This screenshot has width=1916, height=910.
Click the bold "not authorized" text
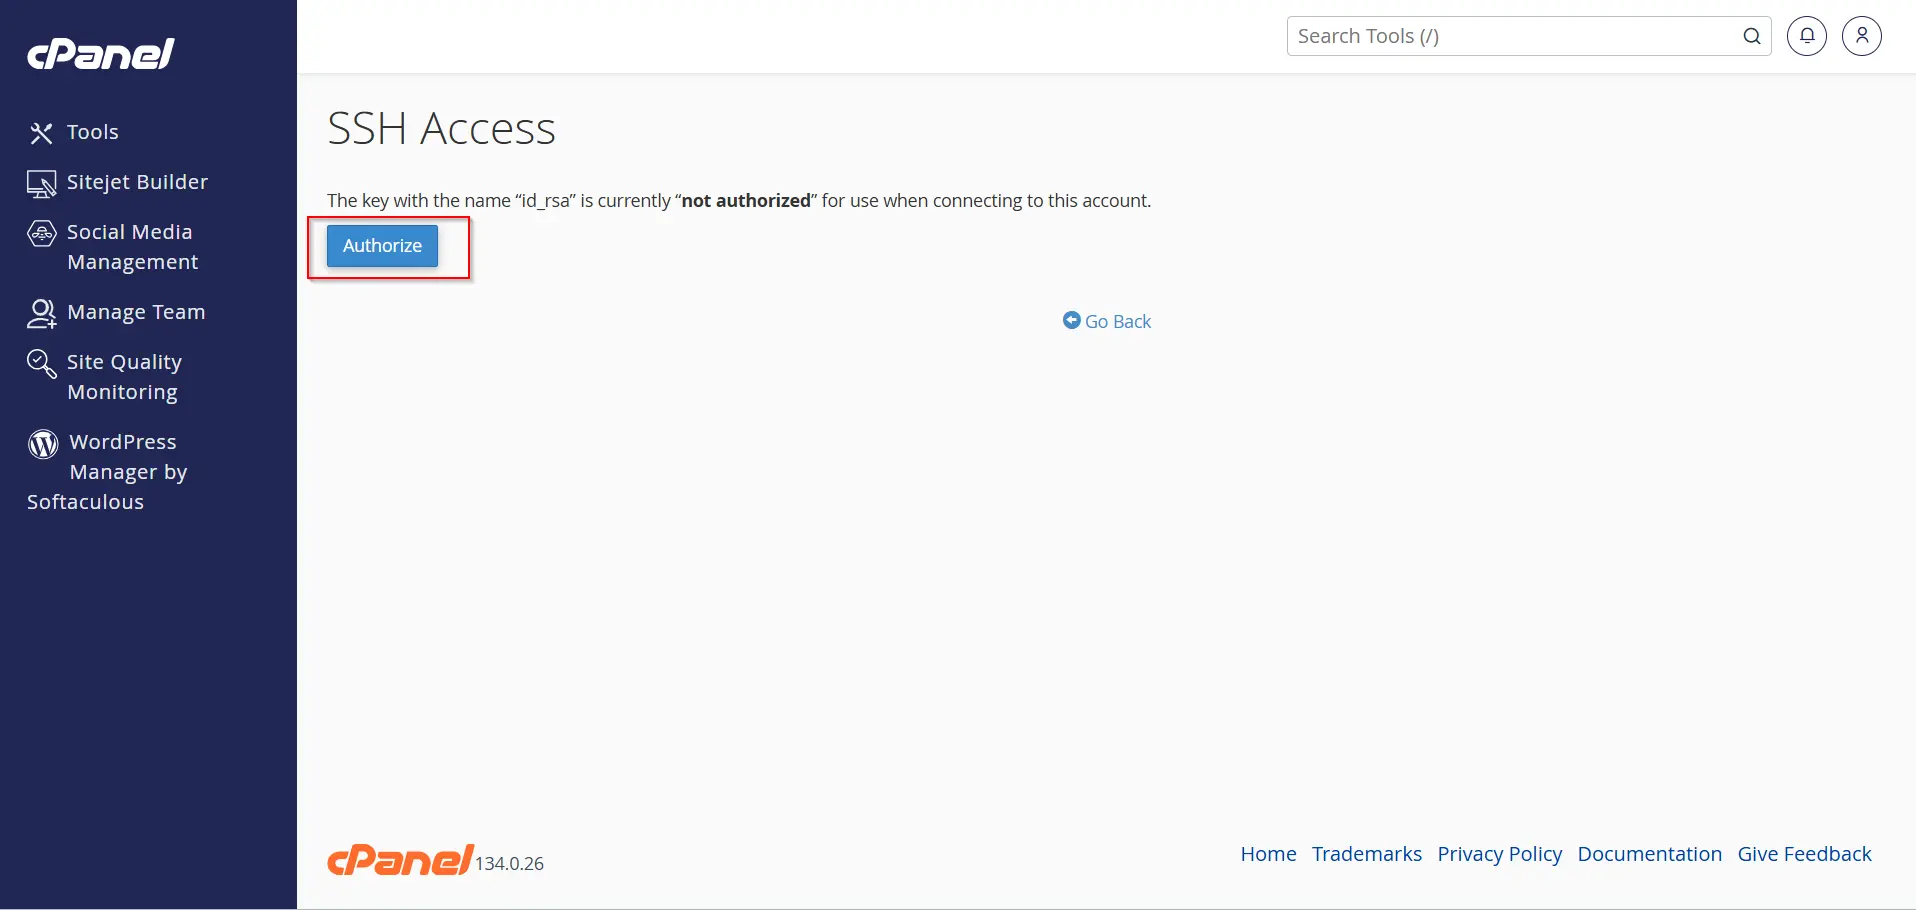click(x=746, y=201)
